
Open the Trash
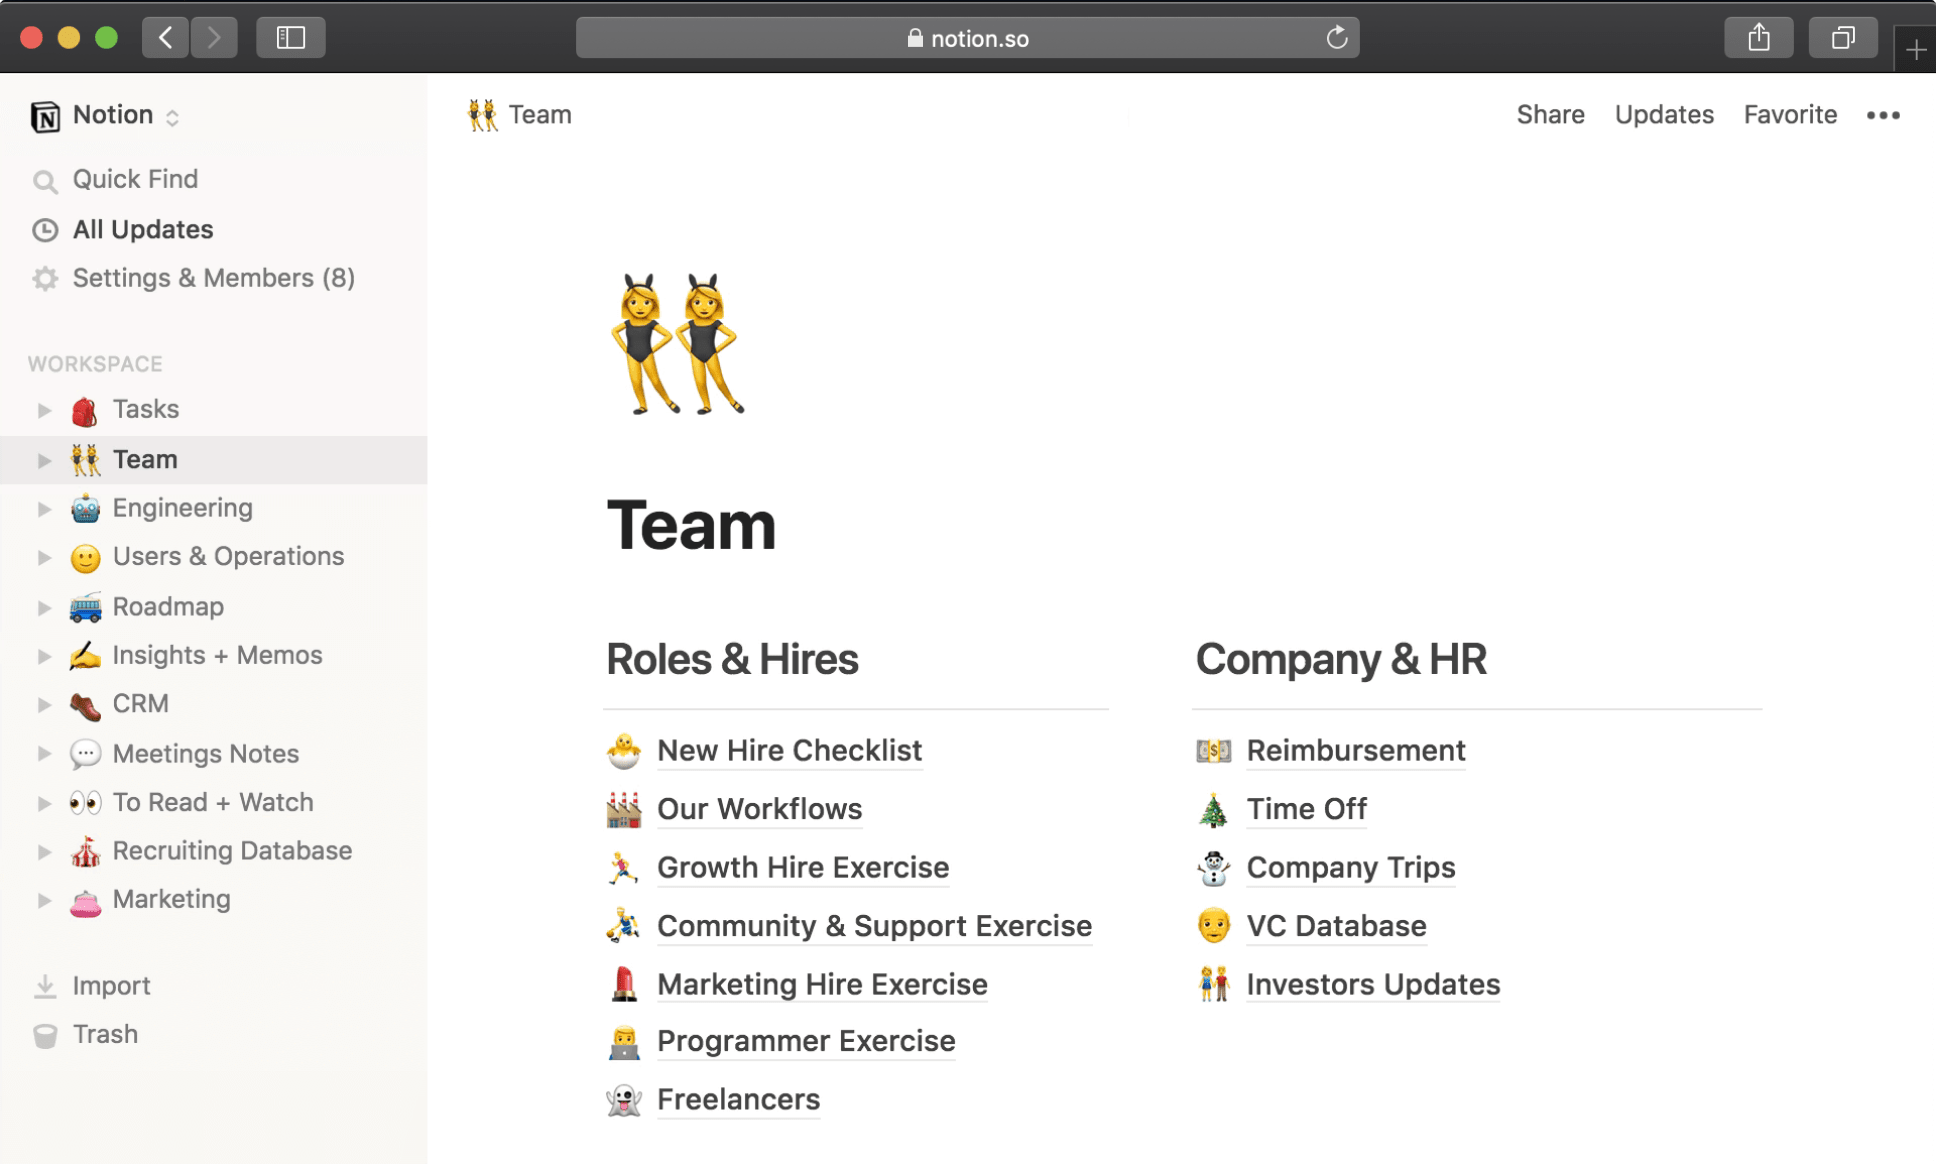click(106, 1034)
